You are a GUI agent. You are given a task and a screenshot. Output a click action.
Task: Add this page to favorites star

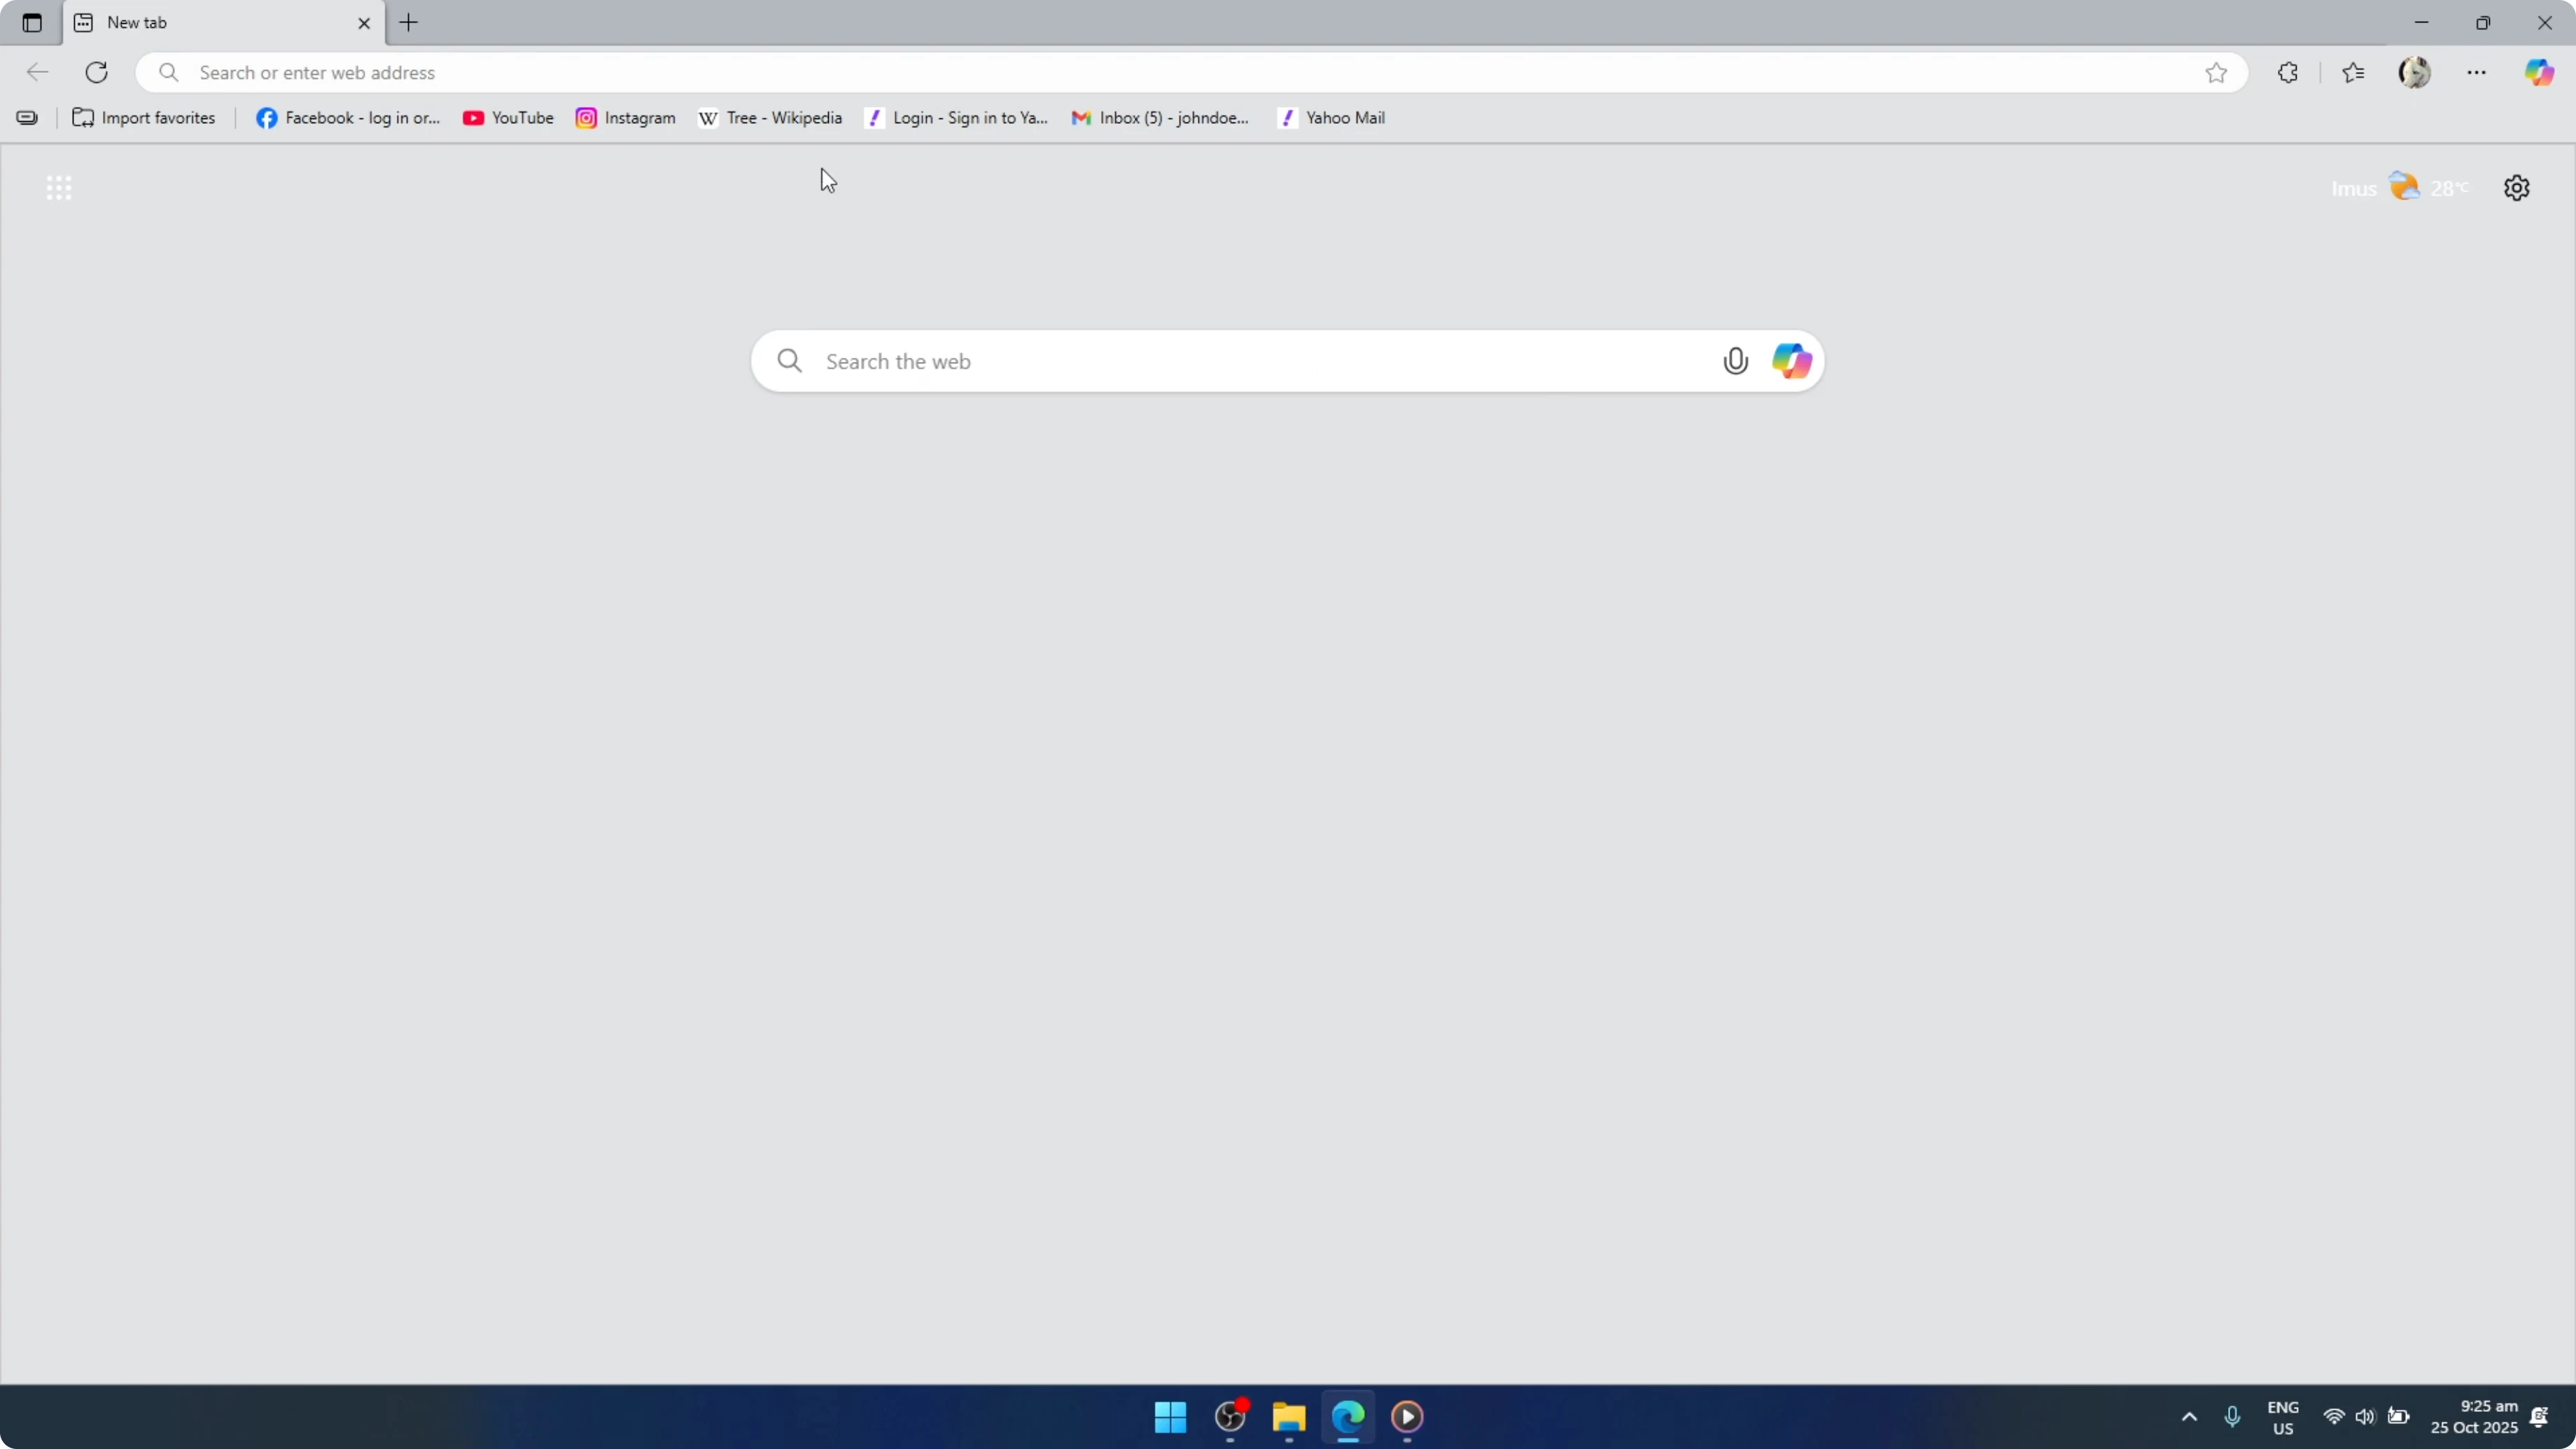[2216, 72]
